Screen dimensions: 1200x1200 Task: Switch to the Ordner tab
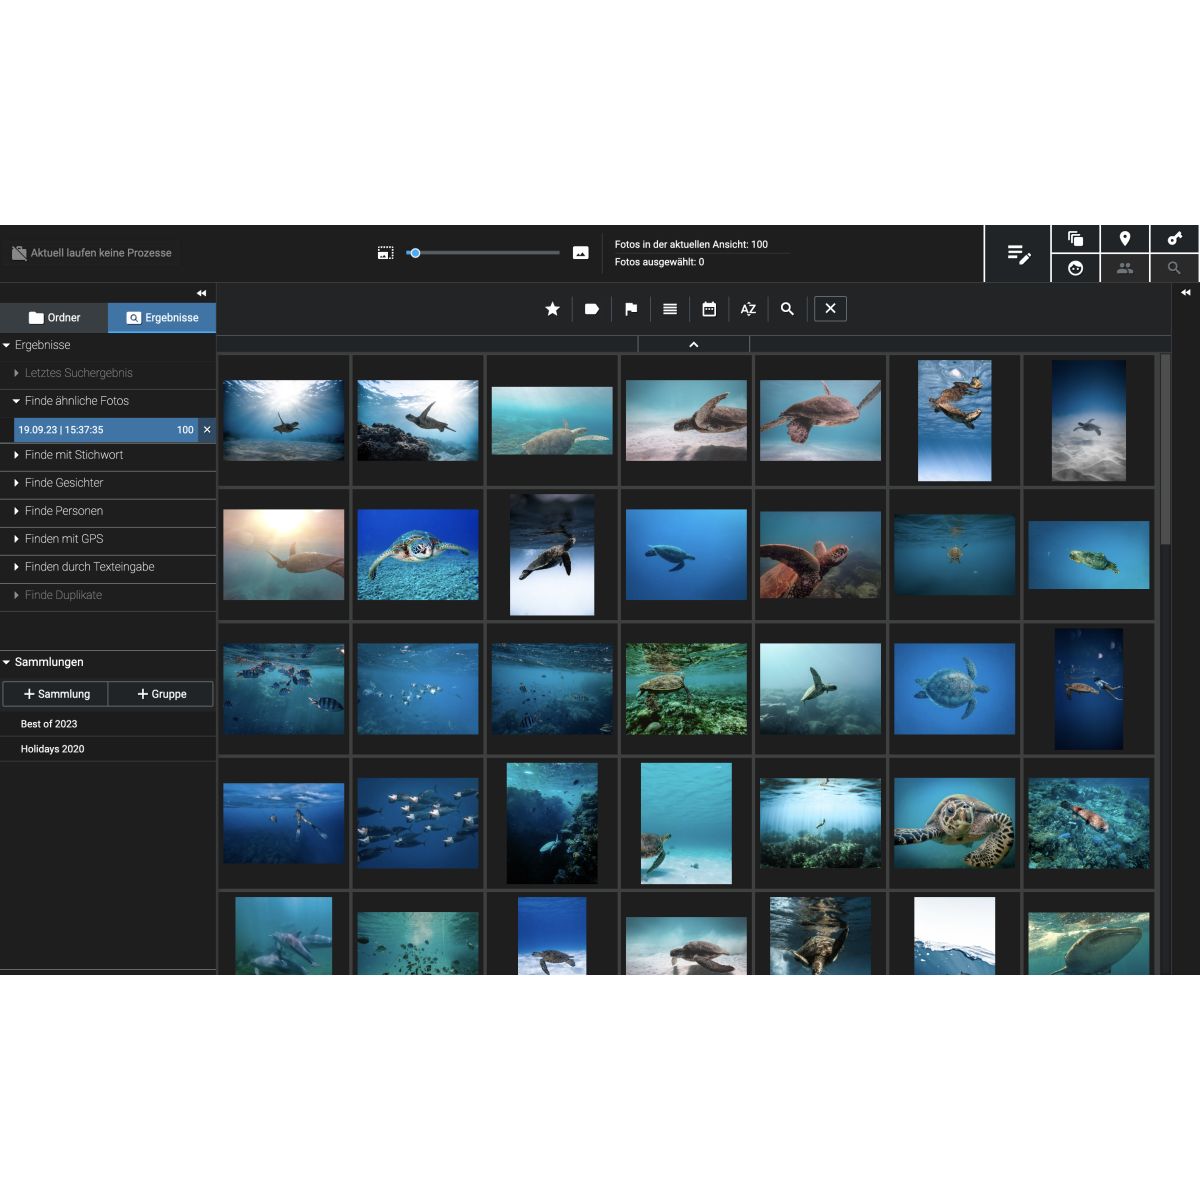[54, 318]
